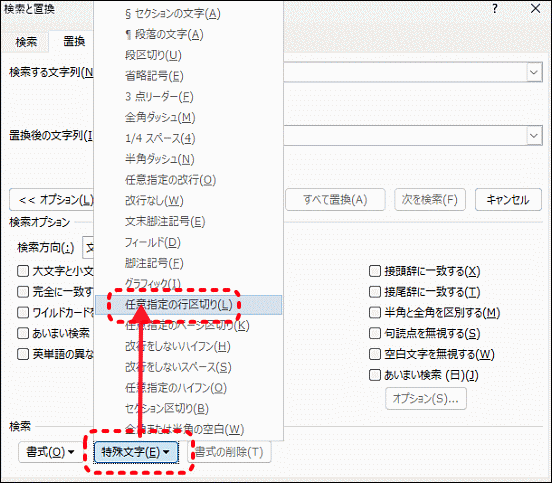Collapse options with << オプション(L) button

click(x=52, y=200)
